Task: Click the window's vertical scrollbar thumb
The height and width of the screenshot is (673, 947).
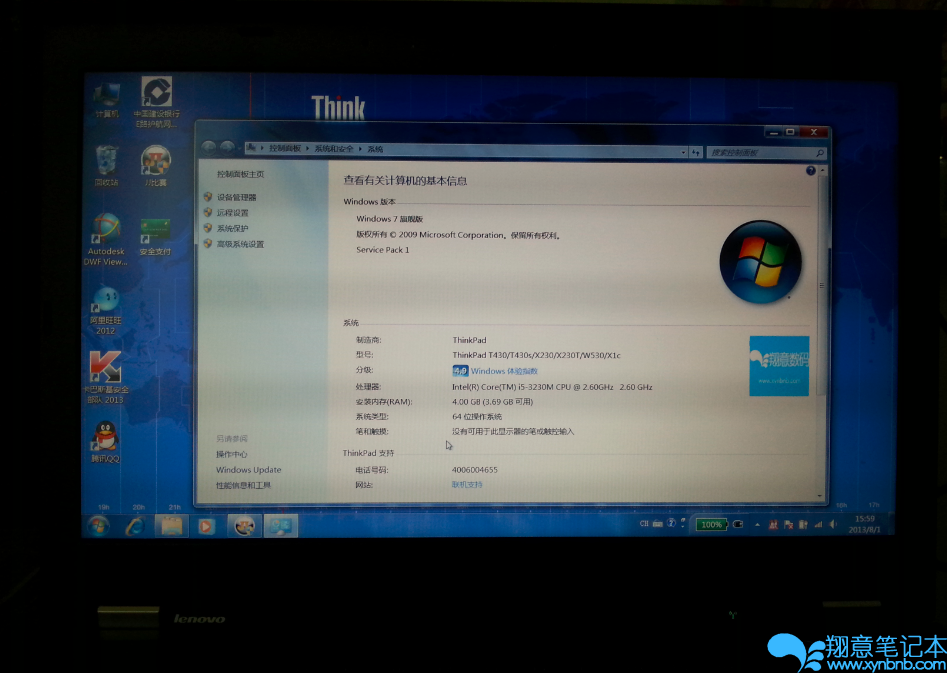Action: coord(821,285)
